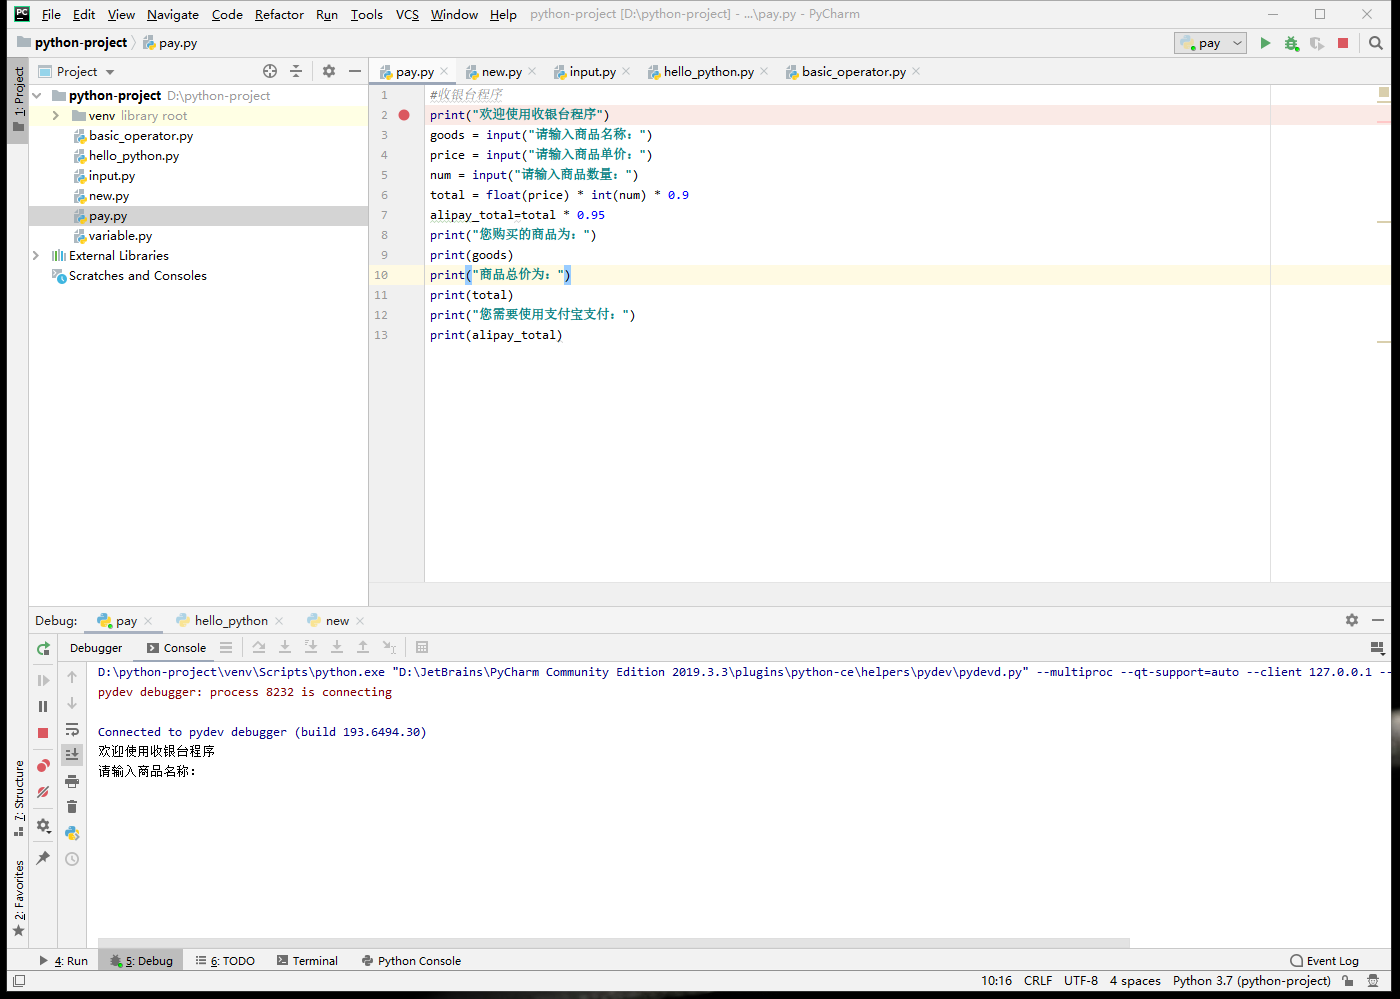
Task: Step Out with the upward arrow icon
Action: pos(363,648)
